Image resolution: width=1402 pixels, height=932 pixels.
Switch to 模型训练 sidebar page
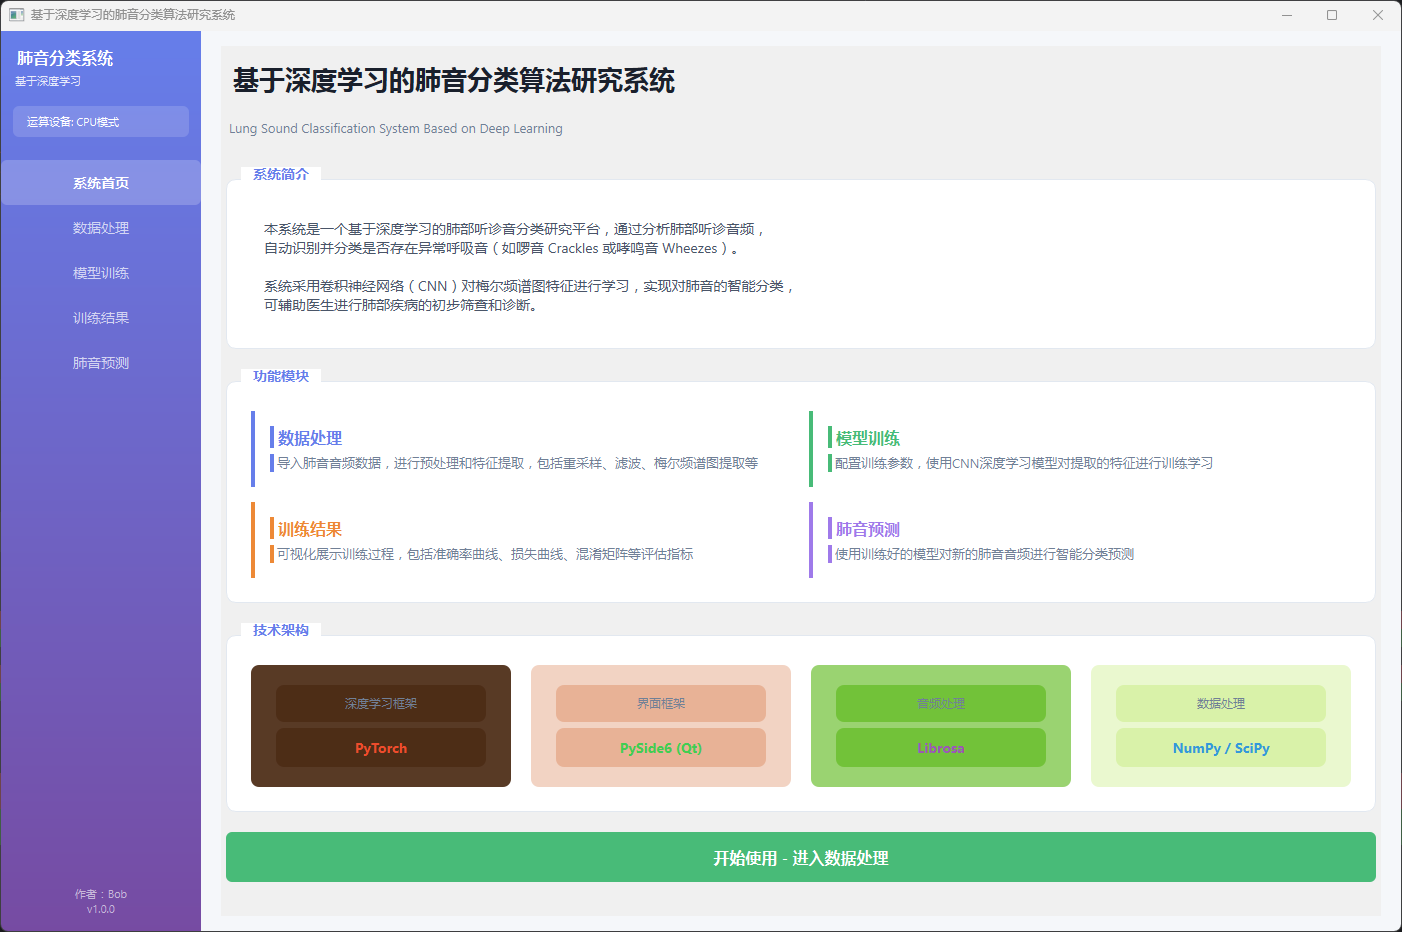(101, 273)
